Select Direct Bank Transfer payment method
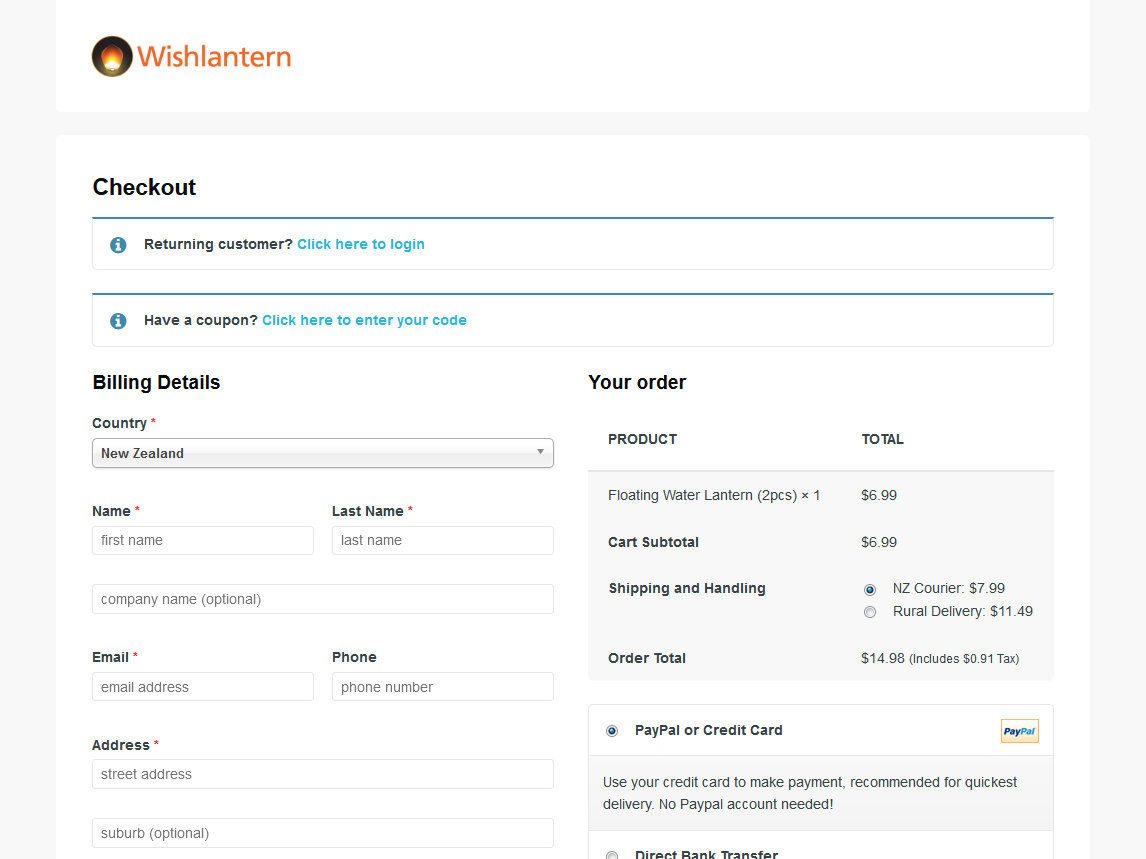 [x=612, y=855]
